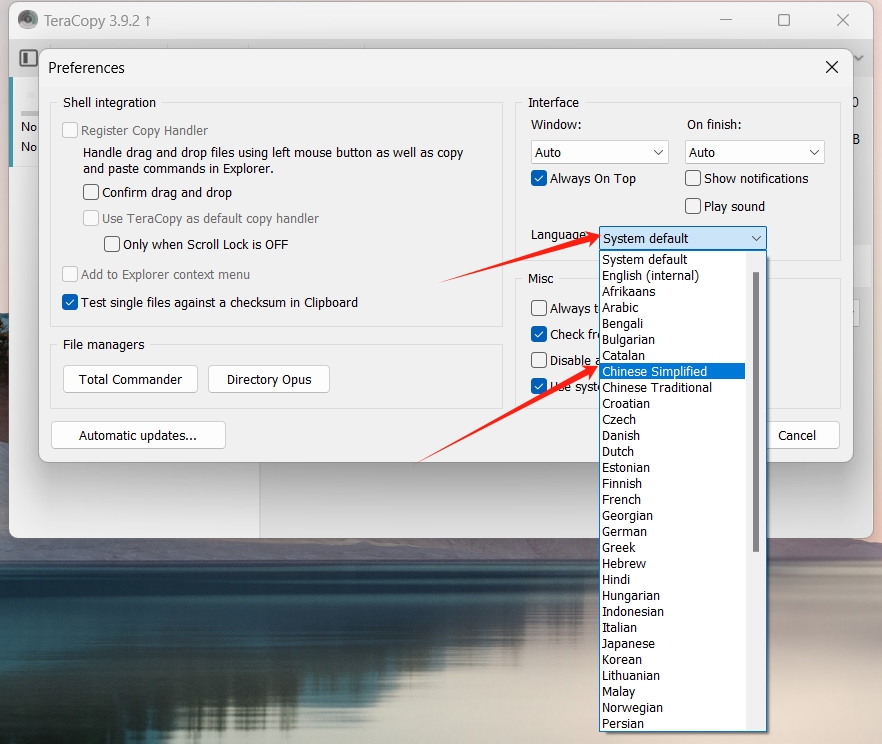Choose French in the language list
Viewport: 882px width, 744px height.
coord(673,500)
